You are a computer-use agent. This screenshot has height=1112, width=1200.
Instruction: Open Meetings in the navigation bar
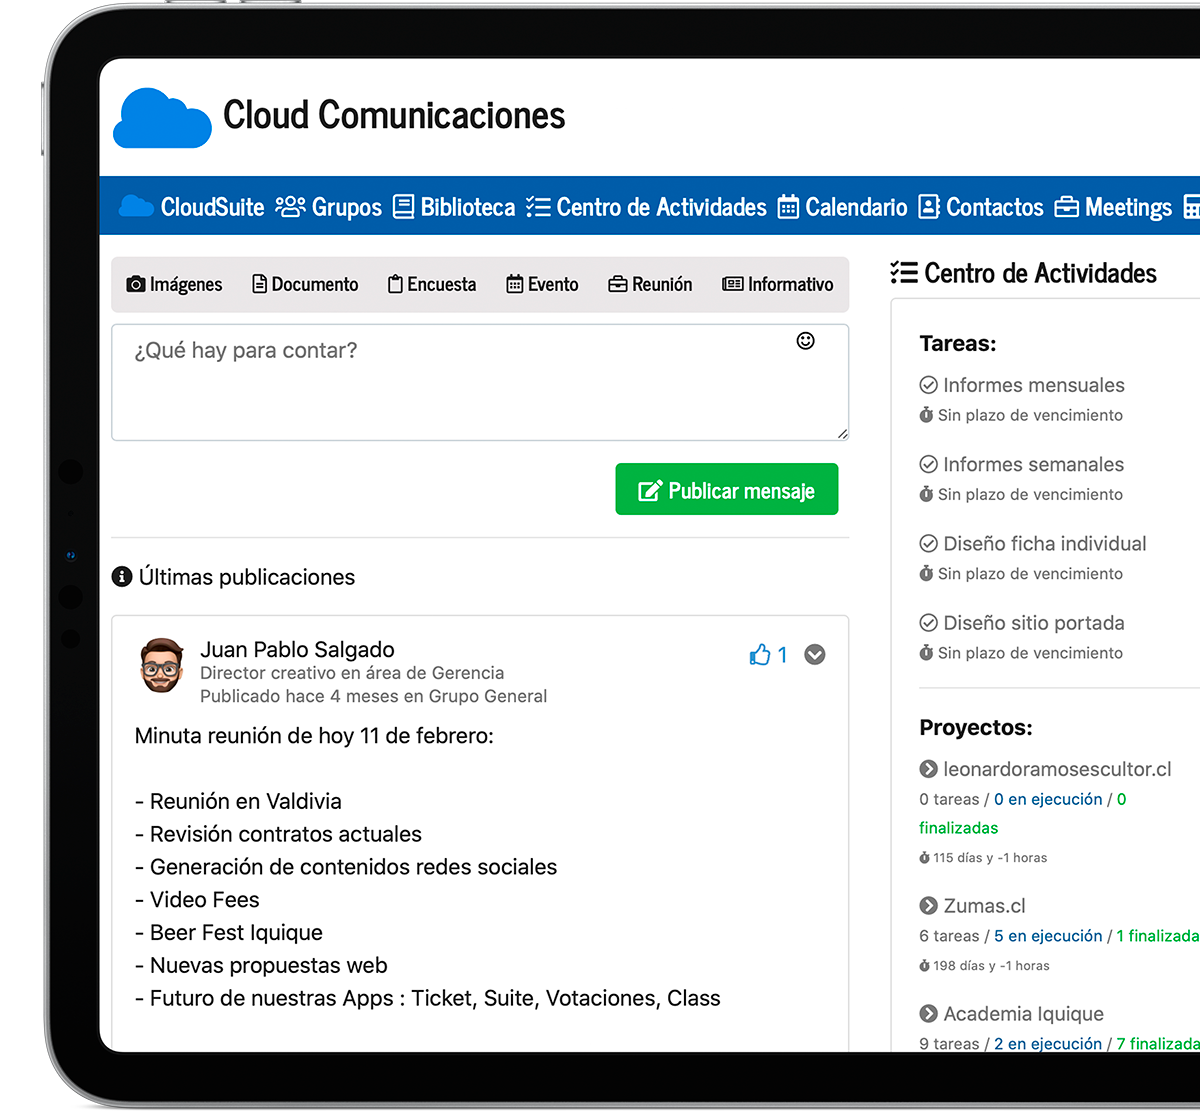pyautogui.click(x=1113, y=207)
